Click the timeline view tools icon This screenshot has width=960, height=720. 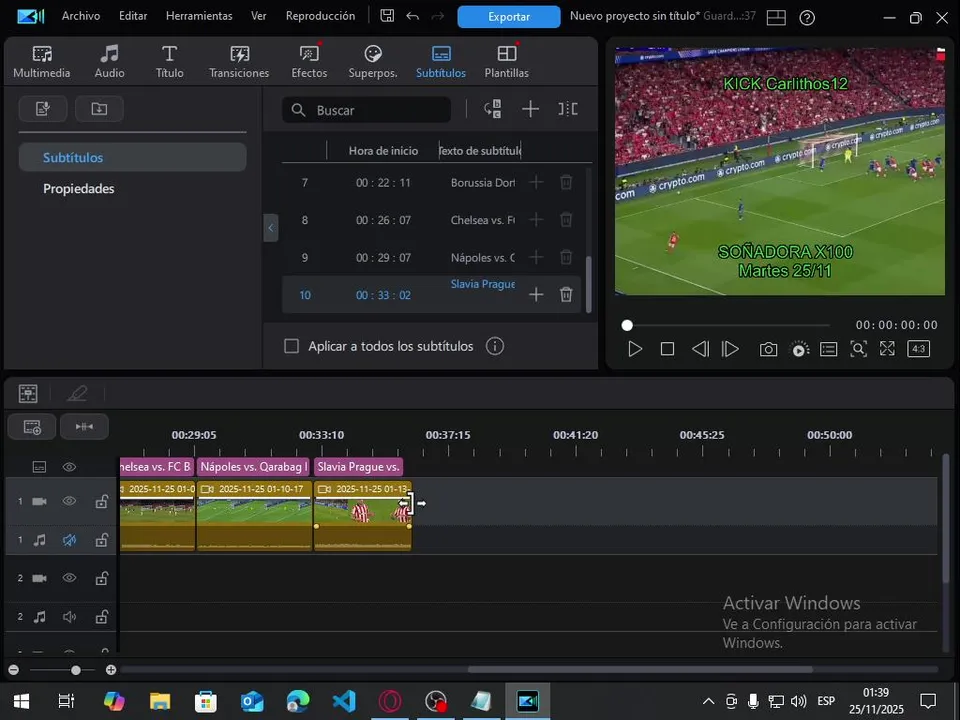28,394
